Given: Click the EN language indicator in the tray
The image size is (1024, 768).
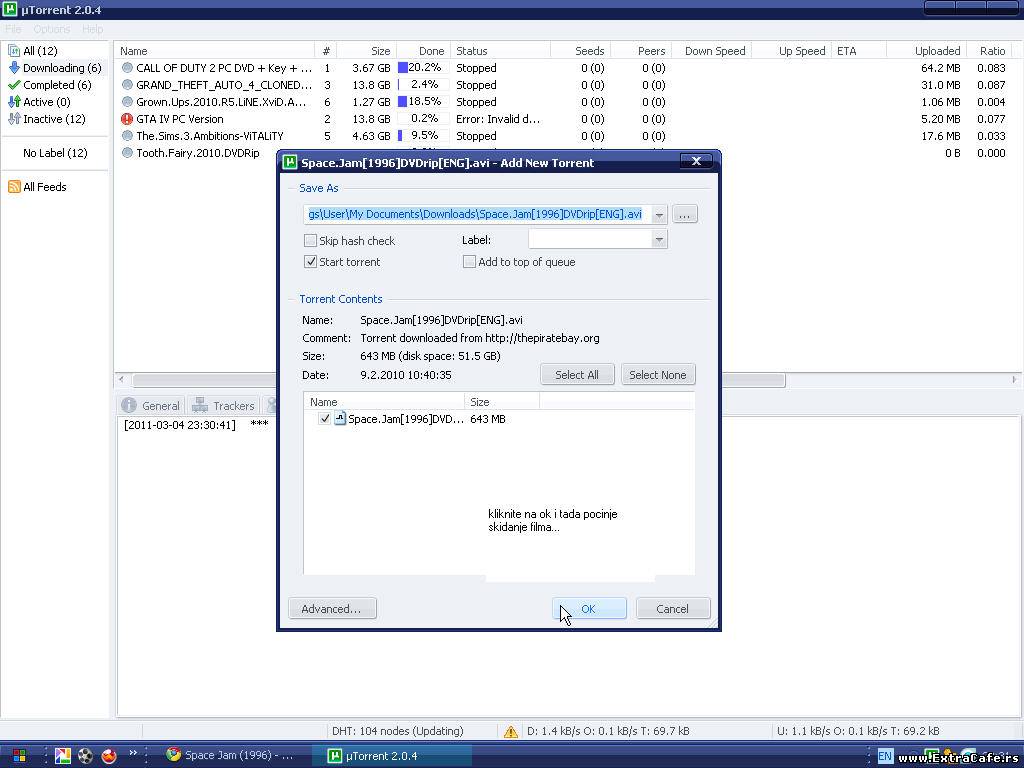Looking at the screenshot, I should coord(885,756).
